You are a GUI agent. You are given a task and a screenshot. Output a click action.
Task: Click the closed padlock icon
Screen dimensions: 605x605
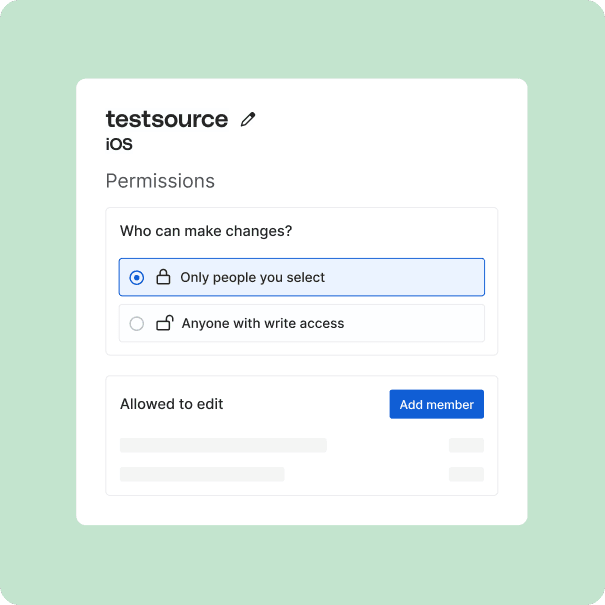[164, 277]
